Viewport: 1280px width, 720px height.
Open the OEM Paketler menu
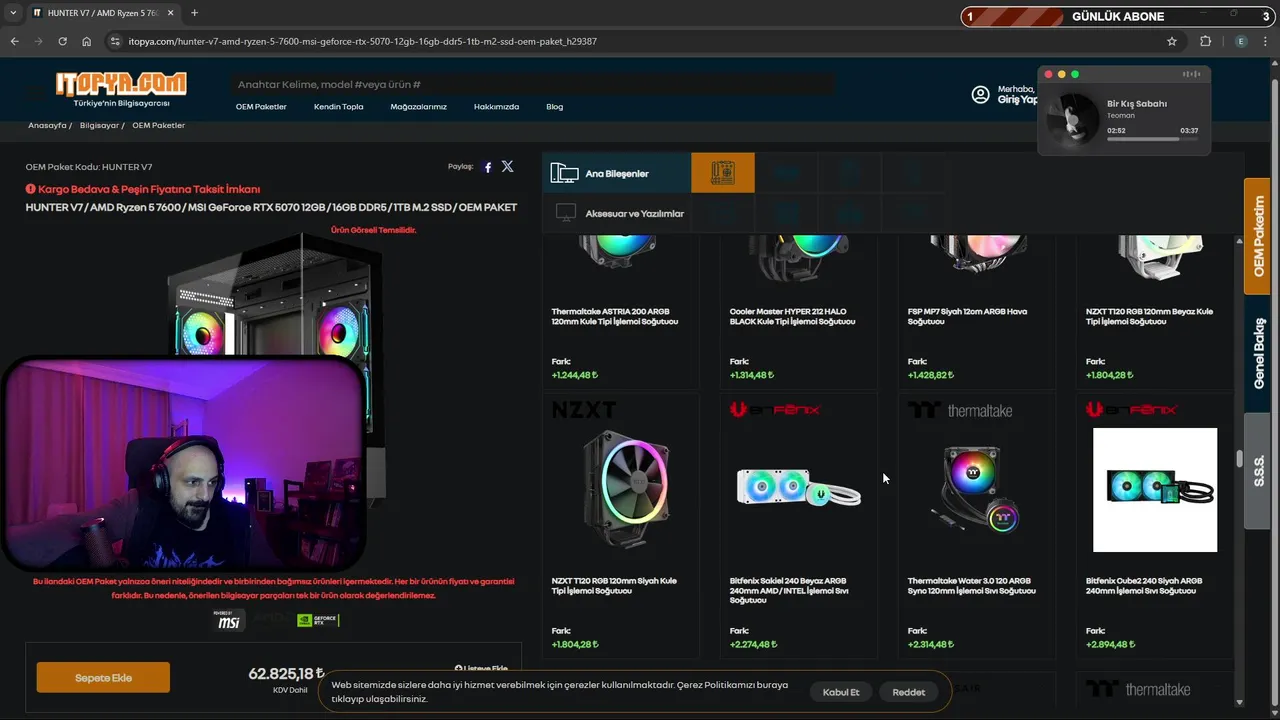pos(261,107)
